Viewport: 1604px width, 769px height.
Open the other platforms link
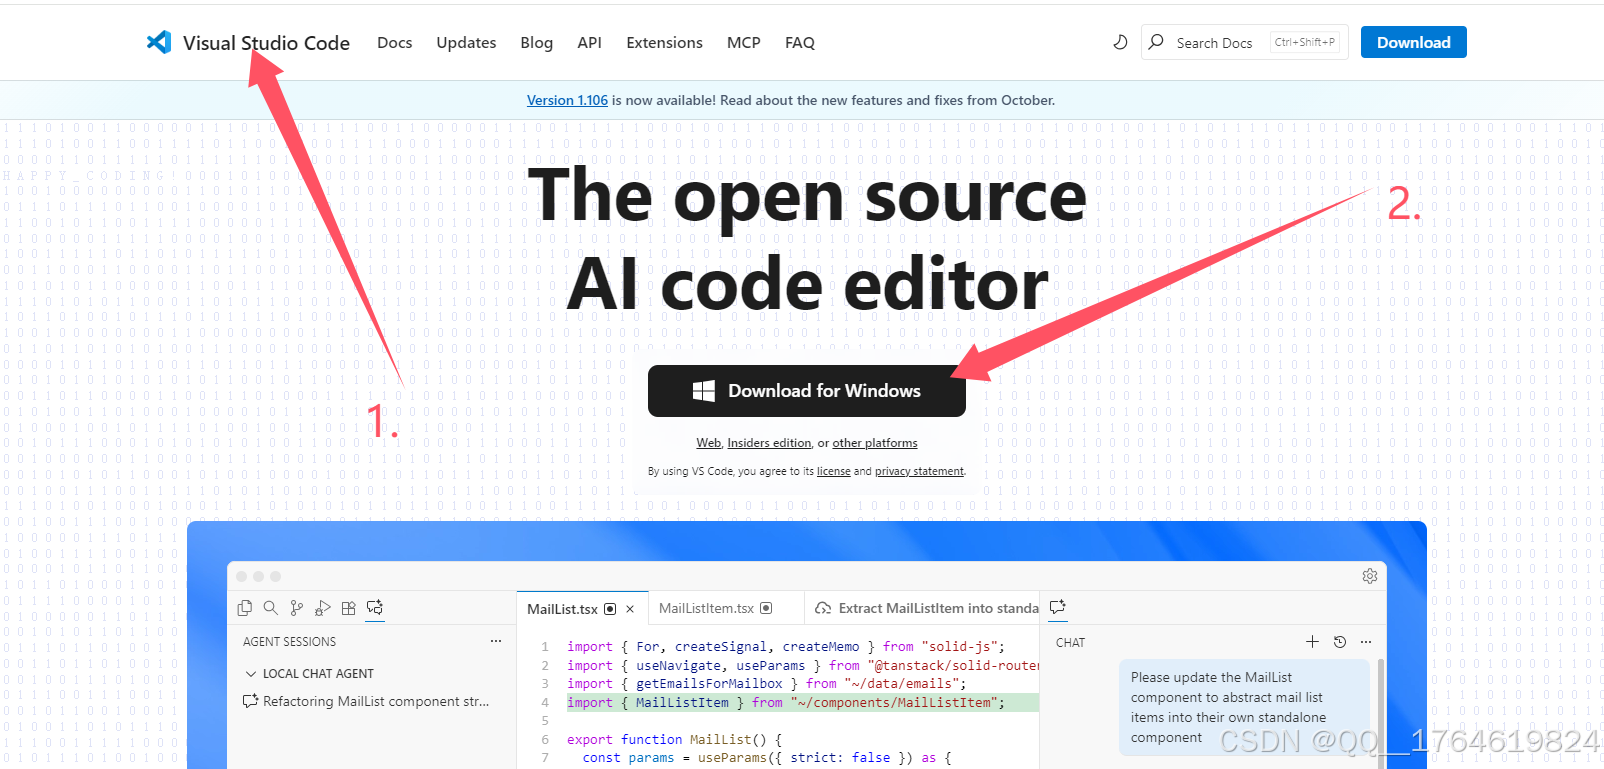875,443
